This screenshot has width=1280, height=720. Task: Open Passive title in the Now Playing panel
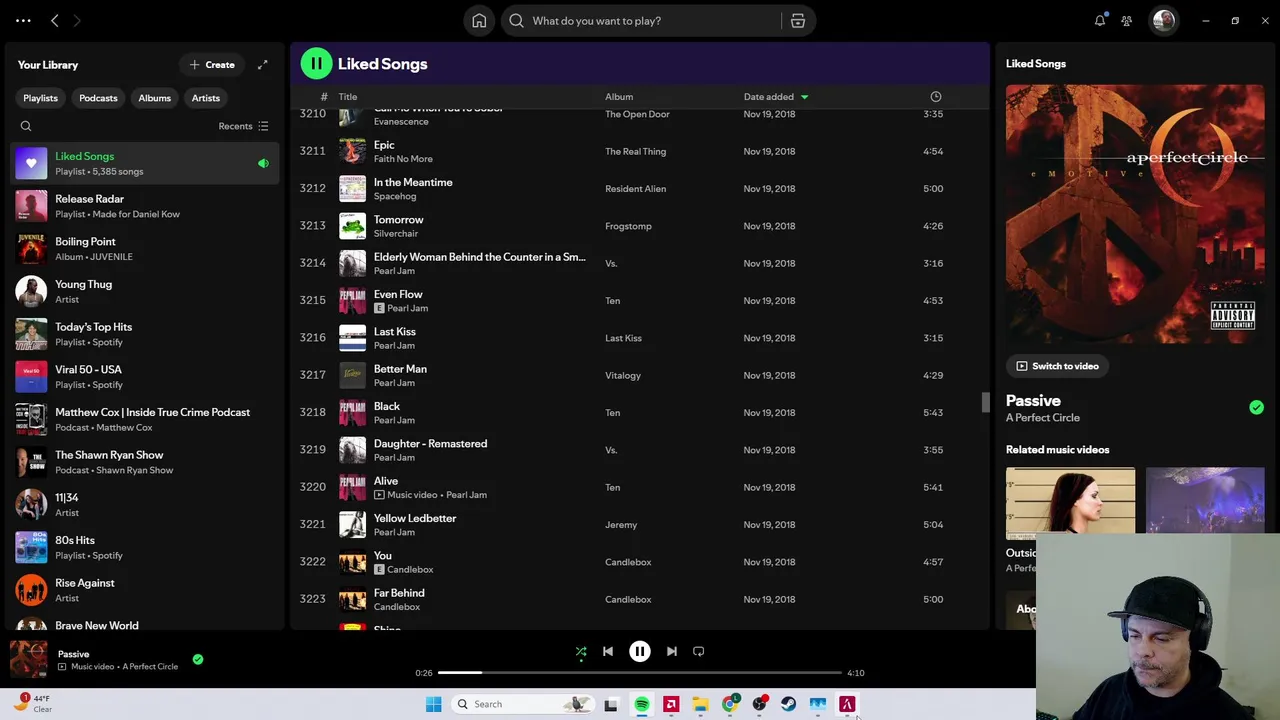[1033, 400]
